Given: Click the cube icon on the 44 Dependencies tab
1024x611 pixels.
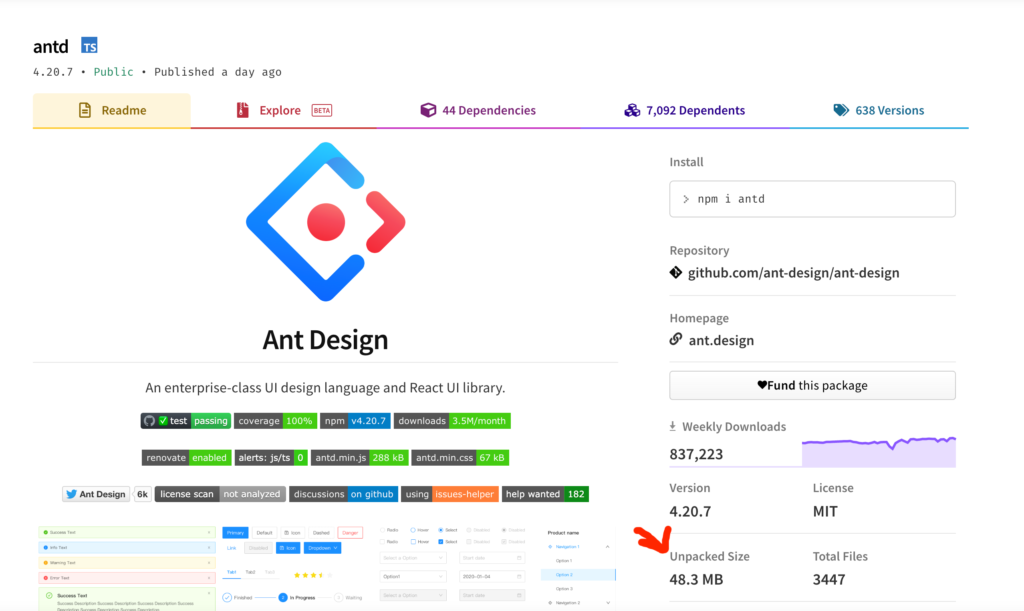Looking at the screenshot, I should 429,110.
